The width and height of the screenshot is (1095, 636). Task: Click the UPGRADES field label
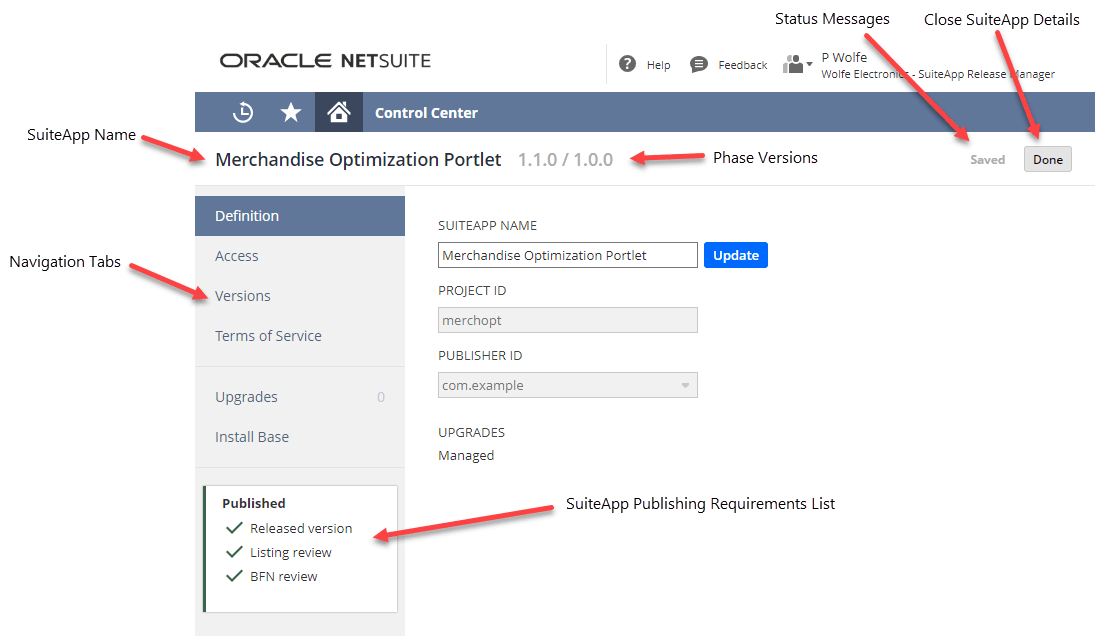pos(471,432)
